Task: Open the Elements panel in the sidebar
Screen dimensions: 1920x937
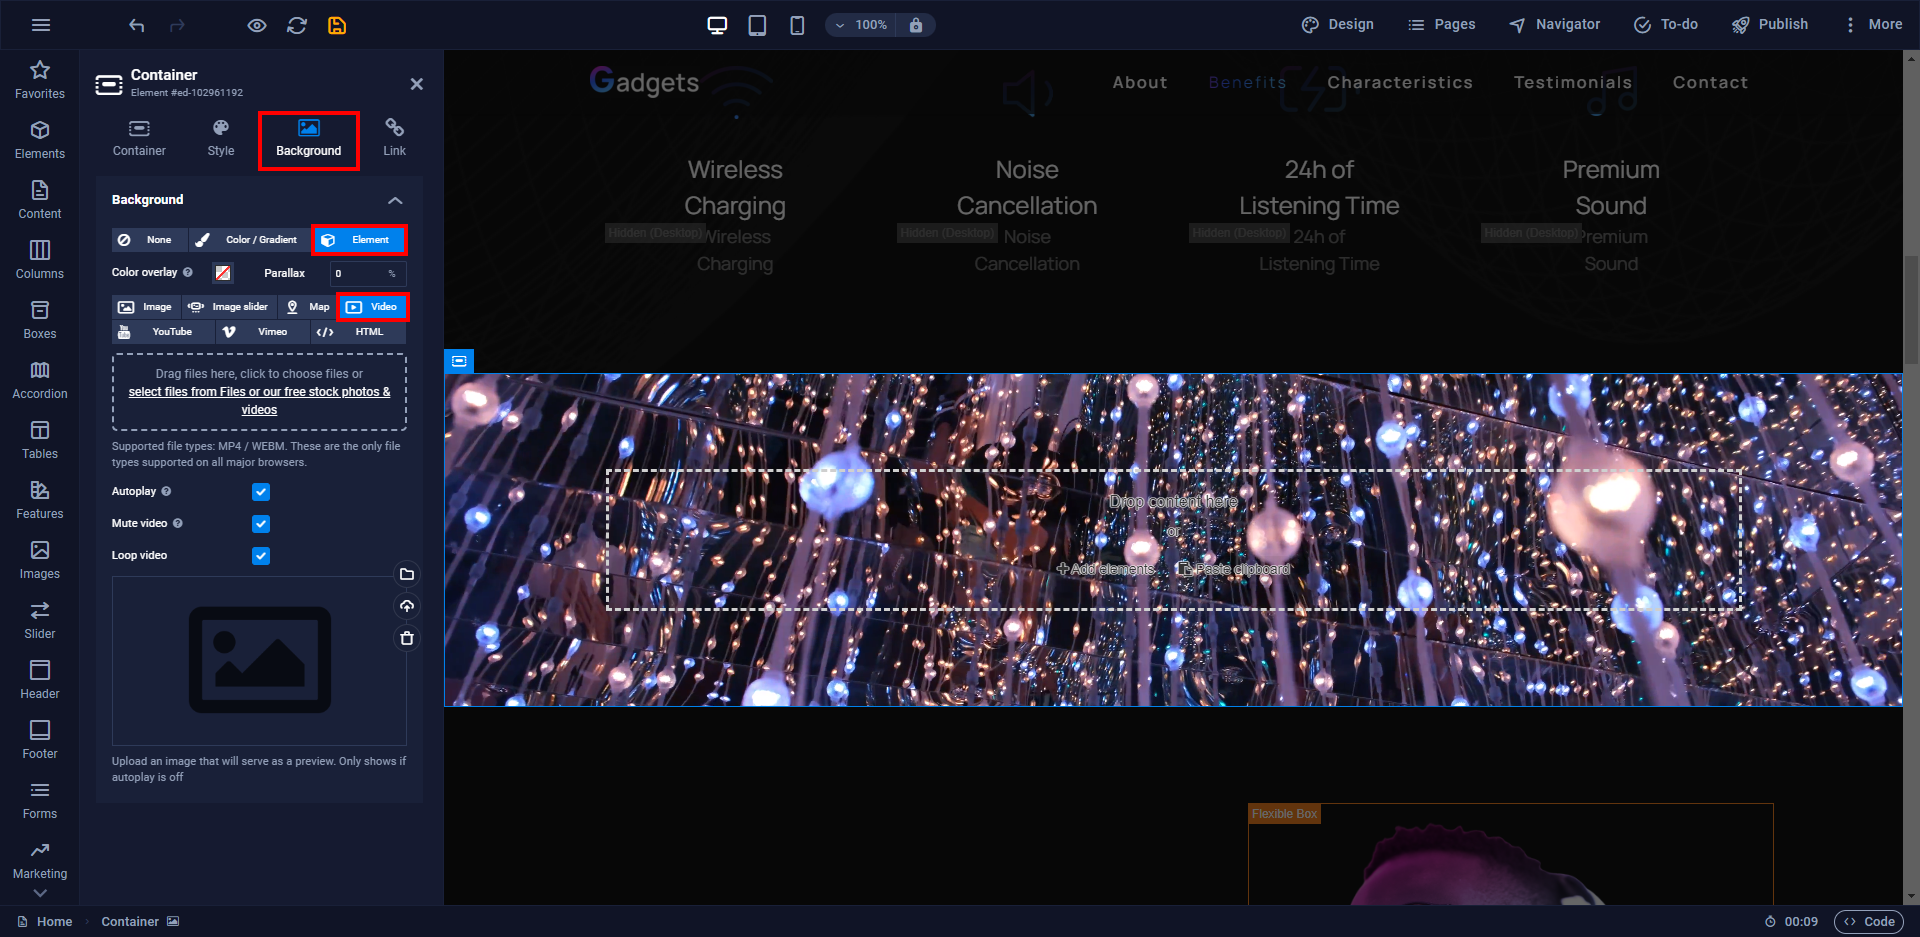Action: coord(39,140)
